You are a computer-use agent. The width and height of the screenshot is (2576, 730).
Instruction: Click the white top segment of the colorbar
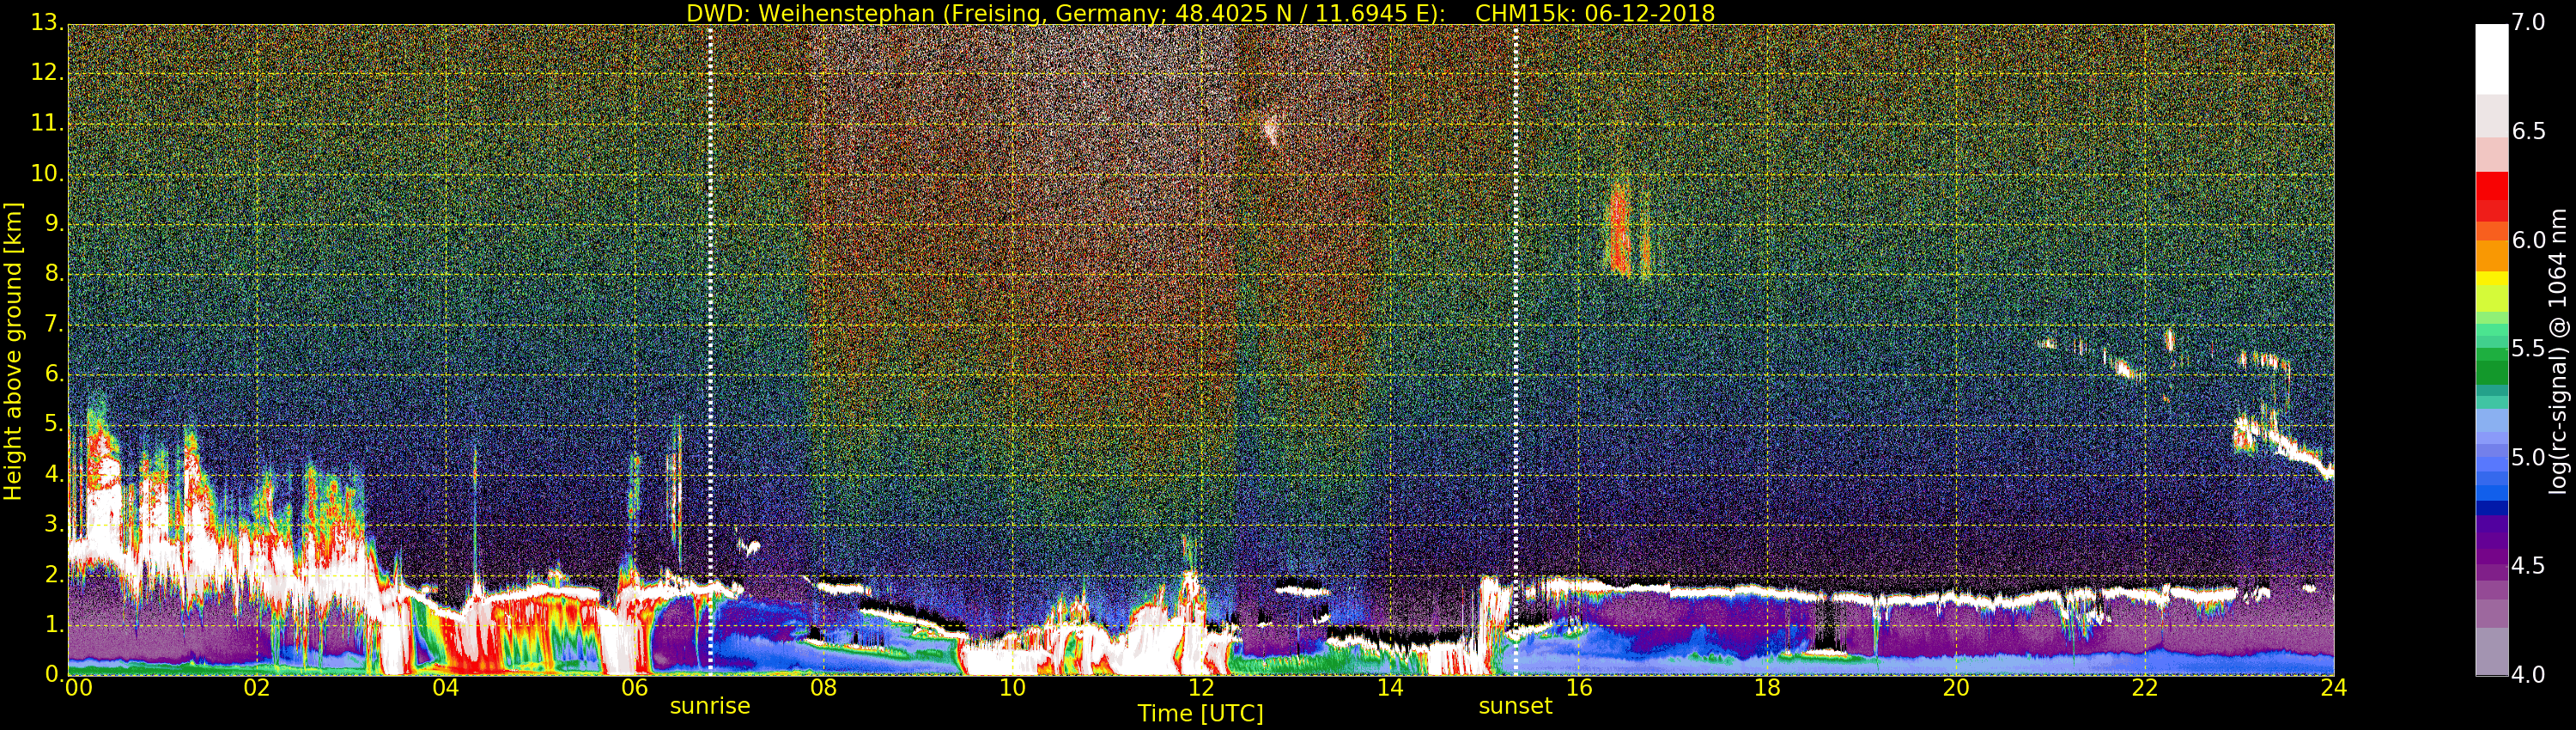[2491, 59]
